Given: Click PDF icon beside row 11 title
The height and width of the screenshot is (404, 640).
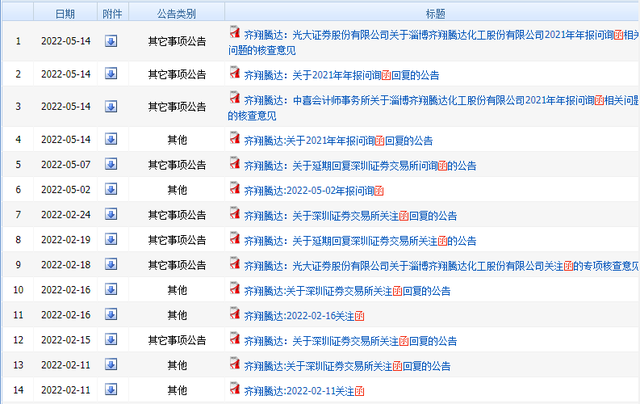Looking at the screenshot, I should [234, 313].
